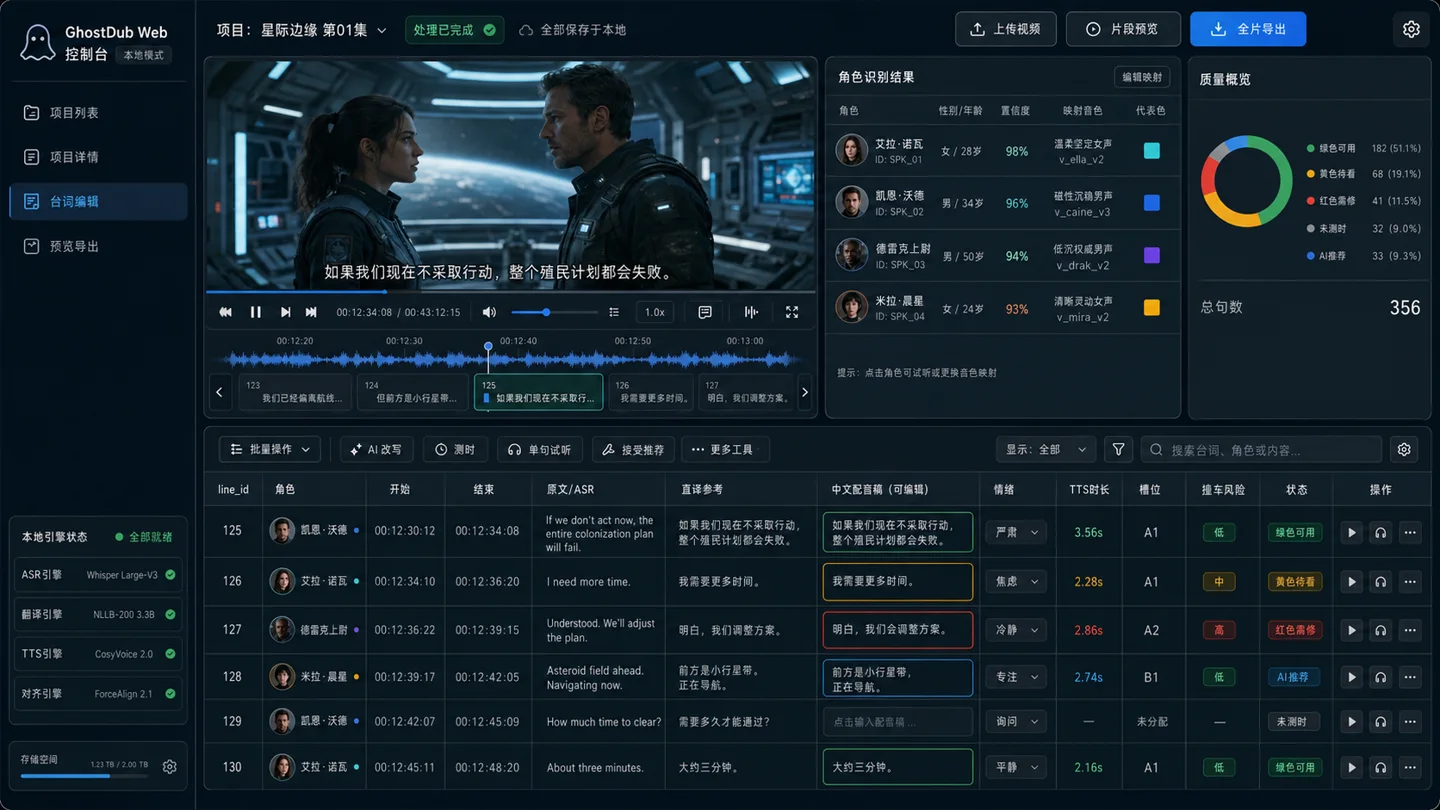The width and height of the screenshot is (1440, 810).
Task: Jump to the previous line in player
Action: click(226, 312)
